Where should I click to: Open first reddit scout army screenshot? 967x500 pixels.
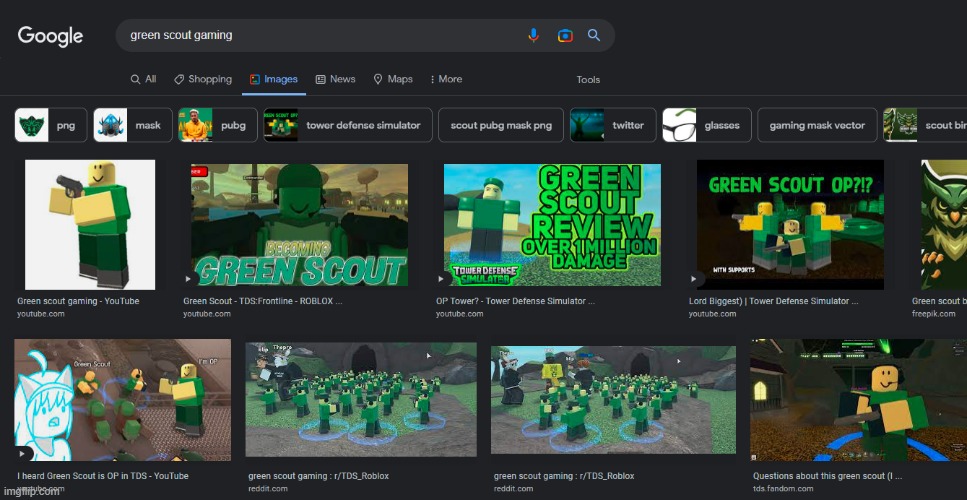pyautogui.click(x=361, y=400)
